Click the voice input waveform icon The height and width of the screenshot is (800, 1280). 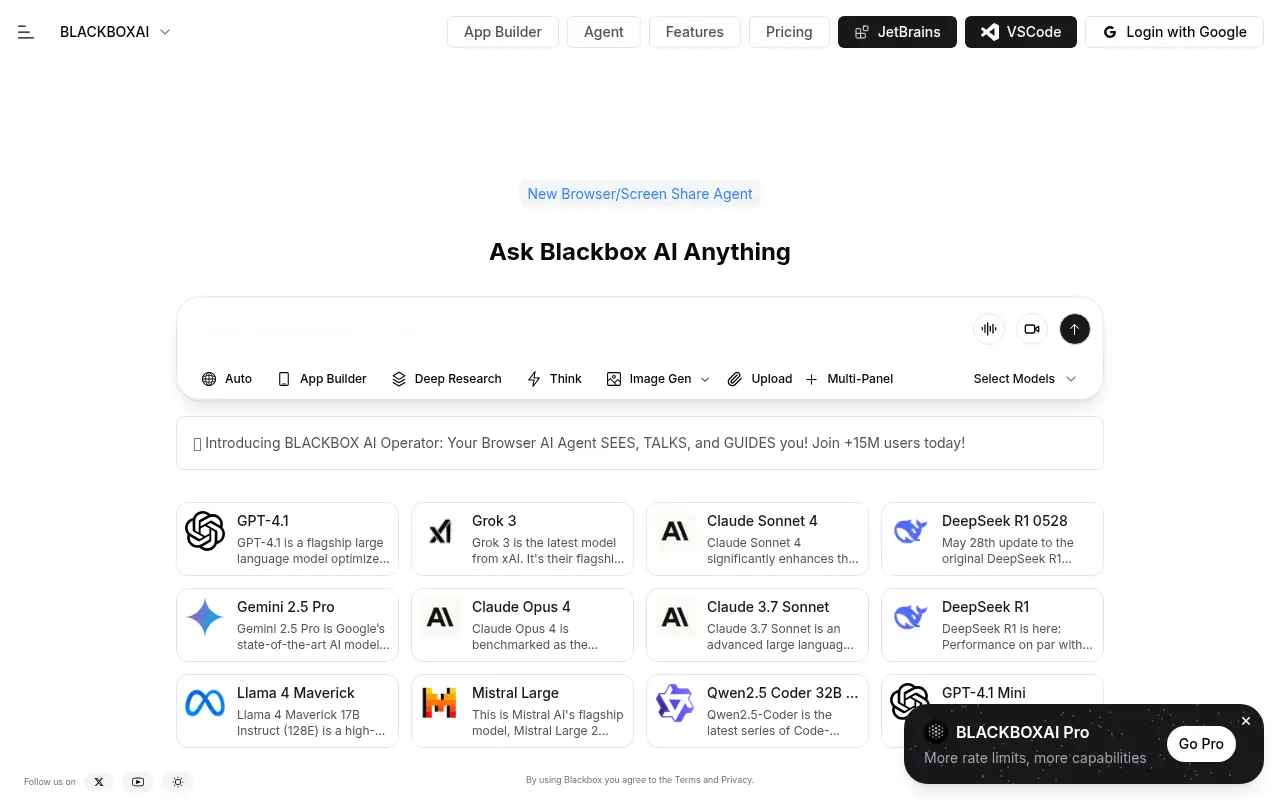pos(988,329)
